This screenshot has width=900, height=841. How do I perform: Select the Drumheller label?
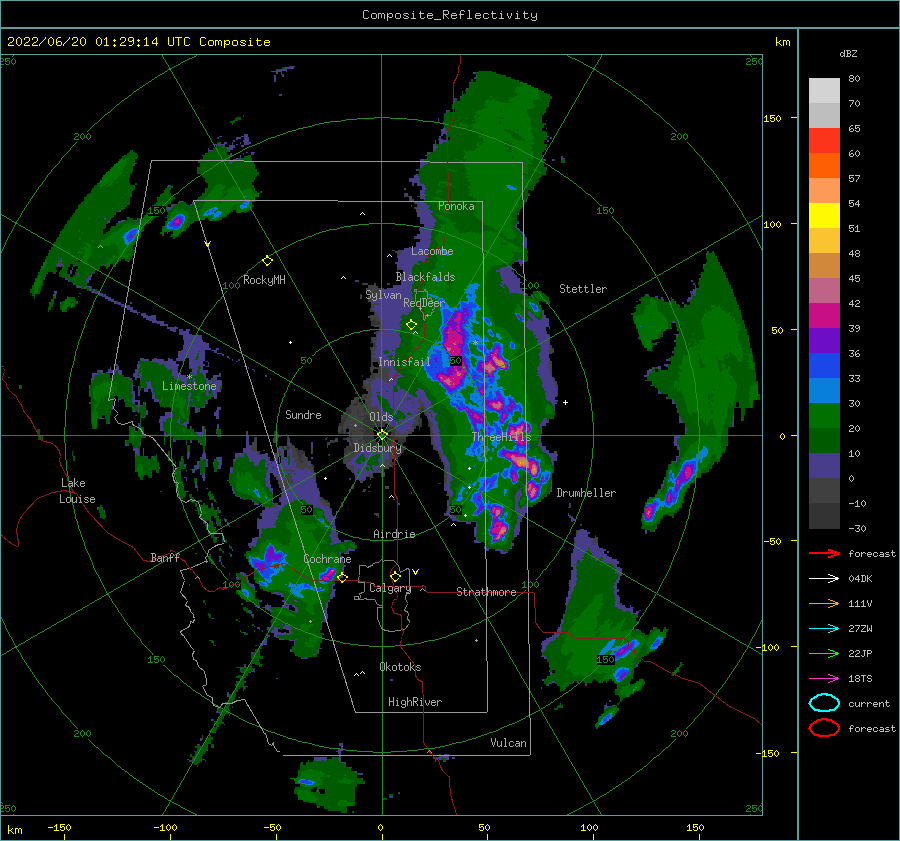[x=586, y=493]
